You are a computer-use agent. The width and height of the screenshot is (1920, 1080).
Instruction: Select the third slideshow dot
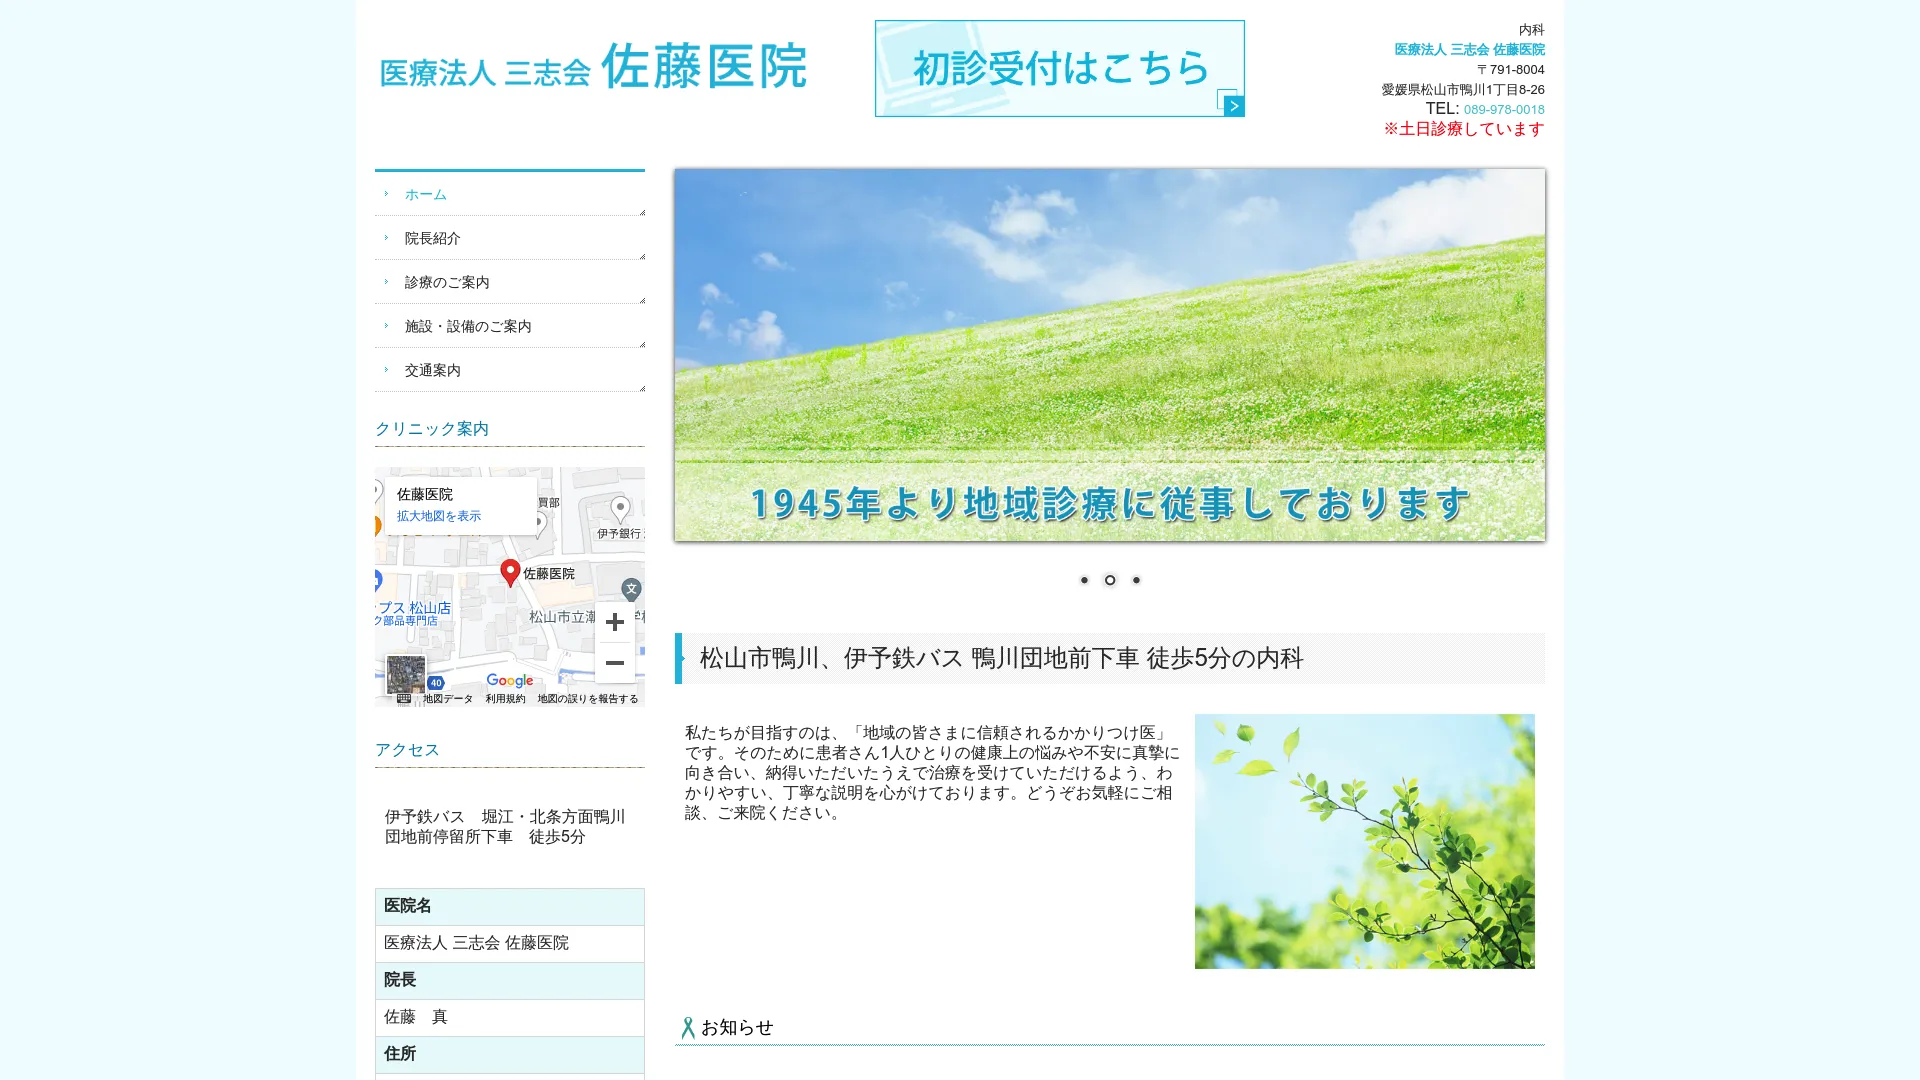click(1136, 580)
